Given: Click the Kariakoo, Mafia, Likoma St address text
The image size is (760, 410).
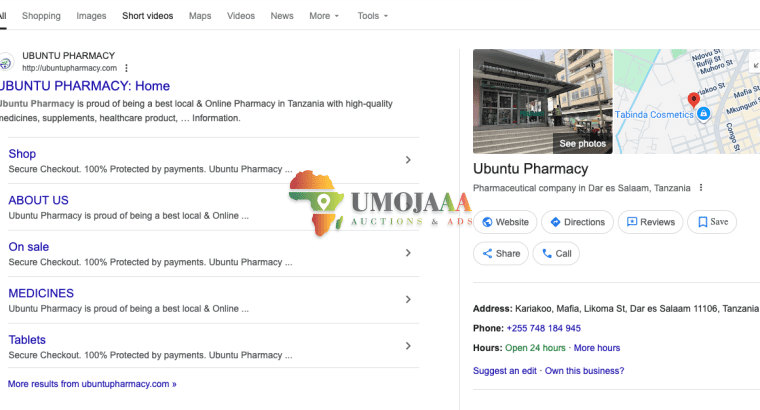Looking at the screenshot, I should click(636, 308).
